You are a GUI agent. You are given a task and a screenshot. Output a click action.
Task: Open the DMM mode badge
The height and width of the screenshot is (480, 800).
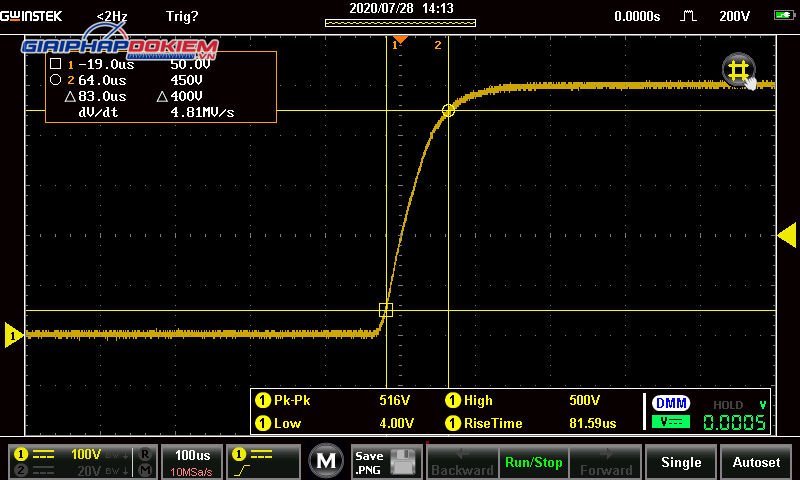tap(671, 403)
